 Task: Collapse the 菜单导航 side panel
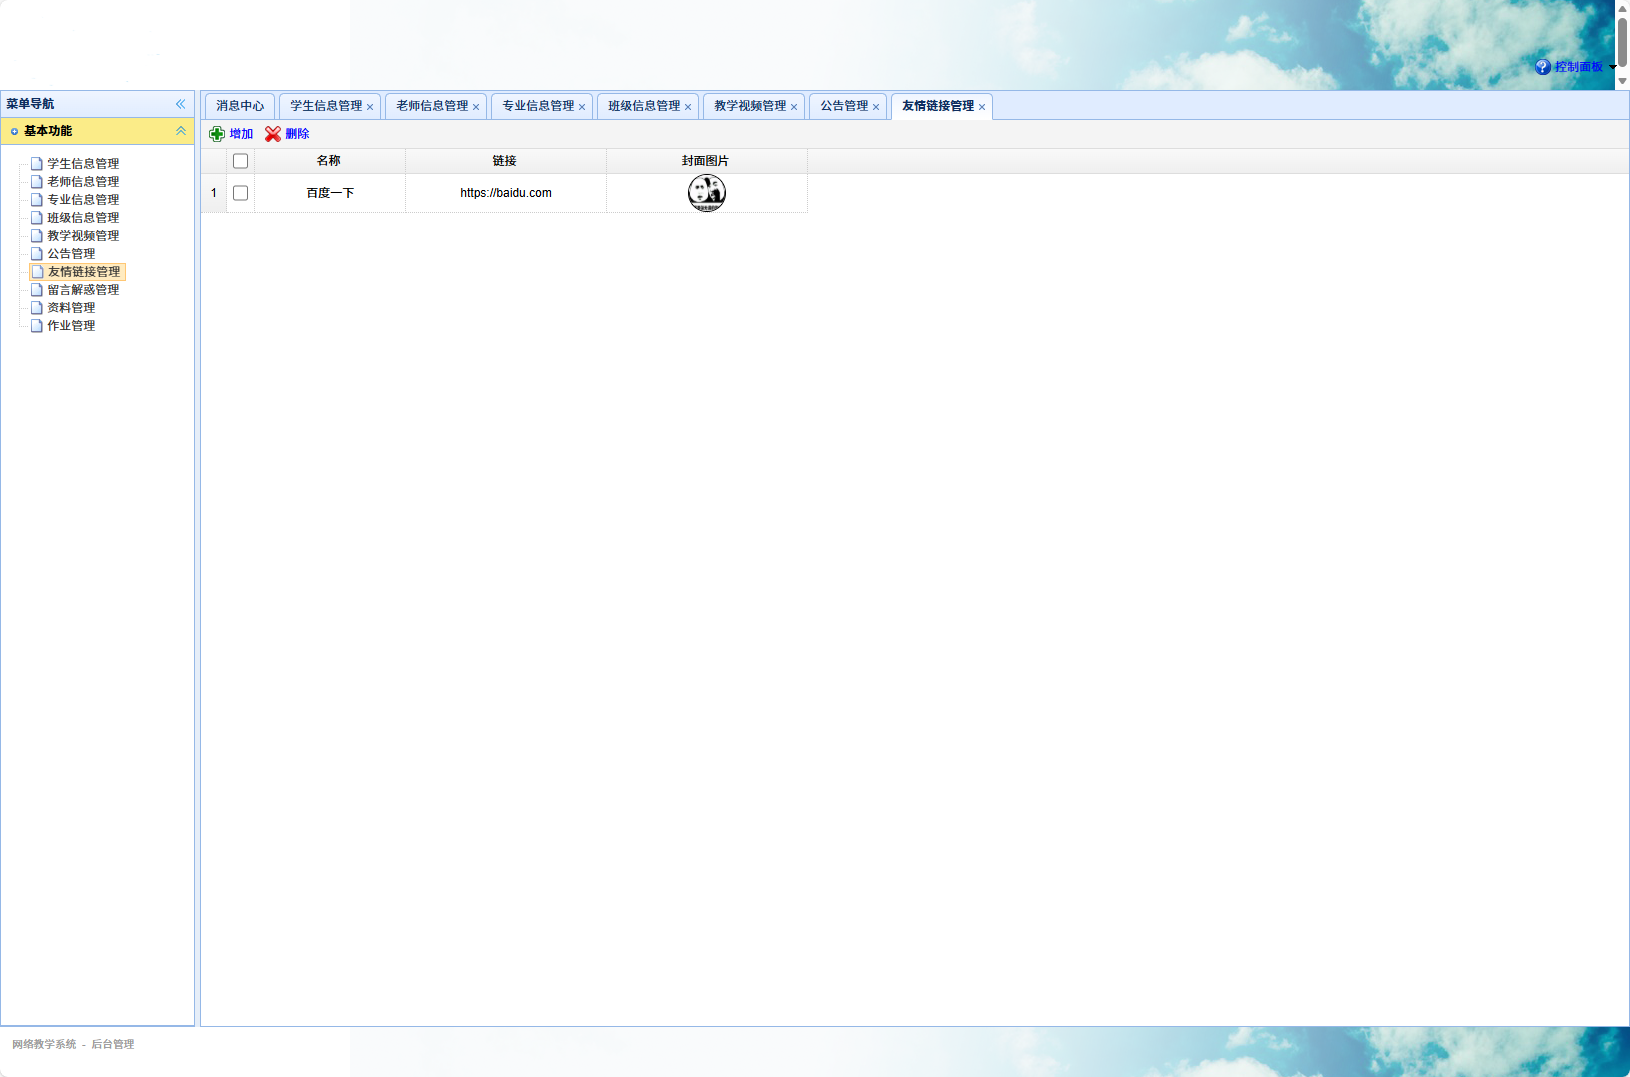coord(181,104)
